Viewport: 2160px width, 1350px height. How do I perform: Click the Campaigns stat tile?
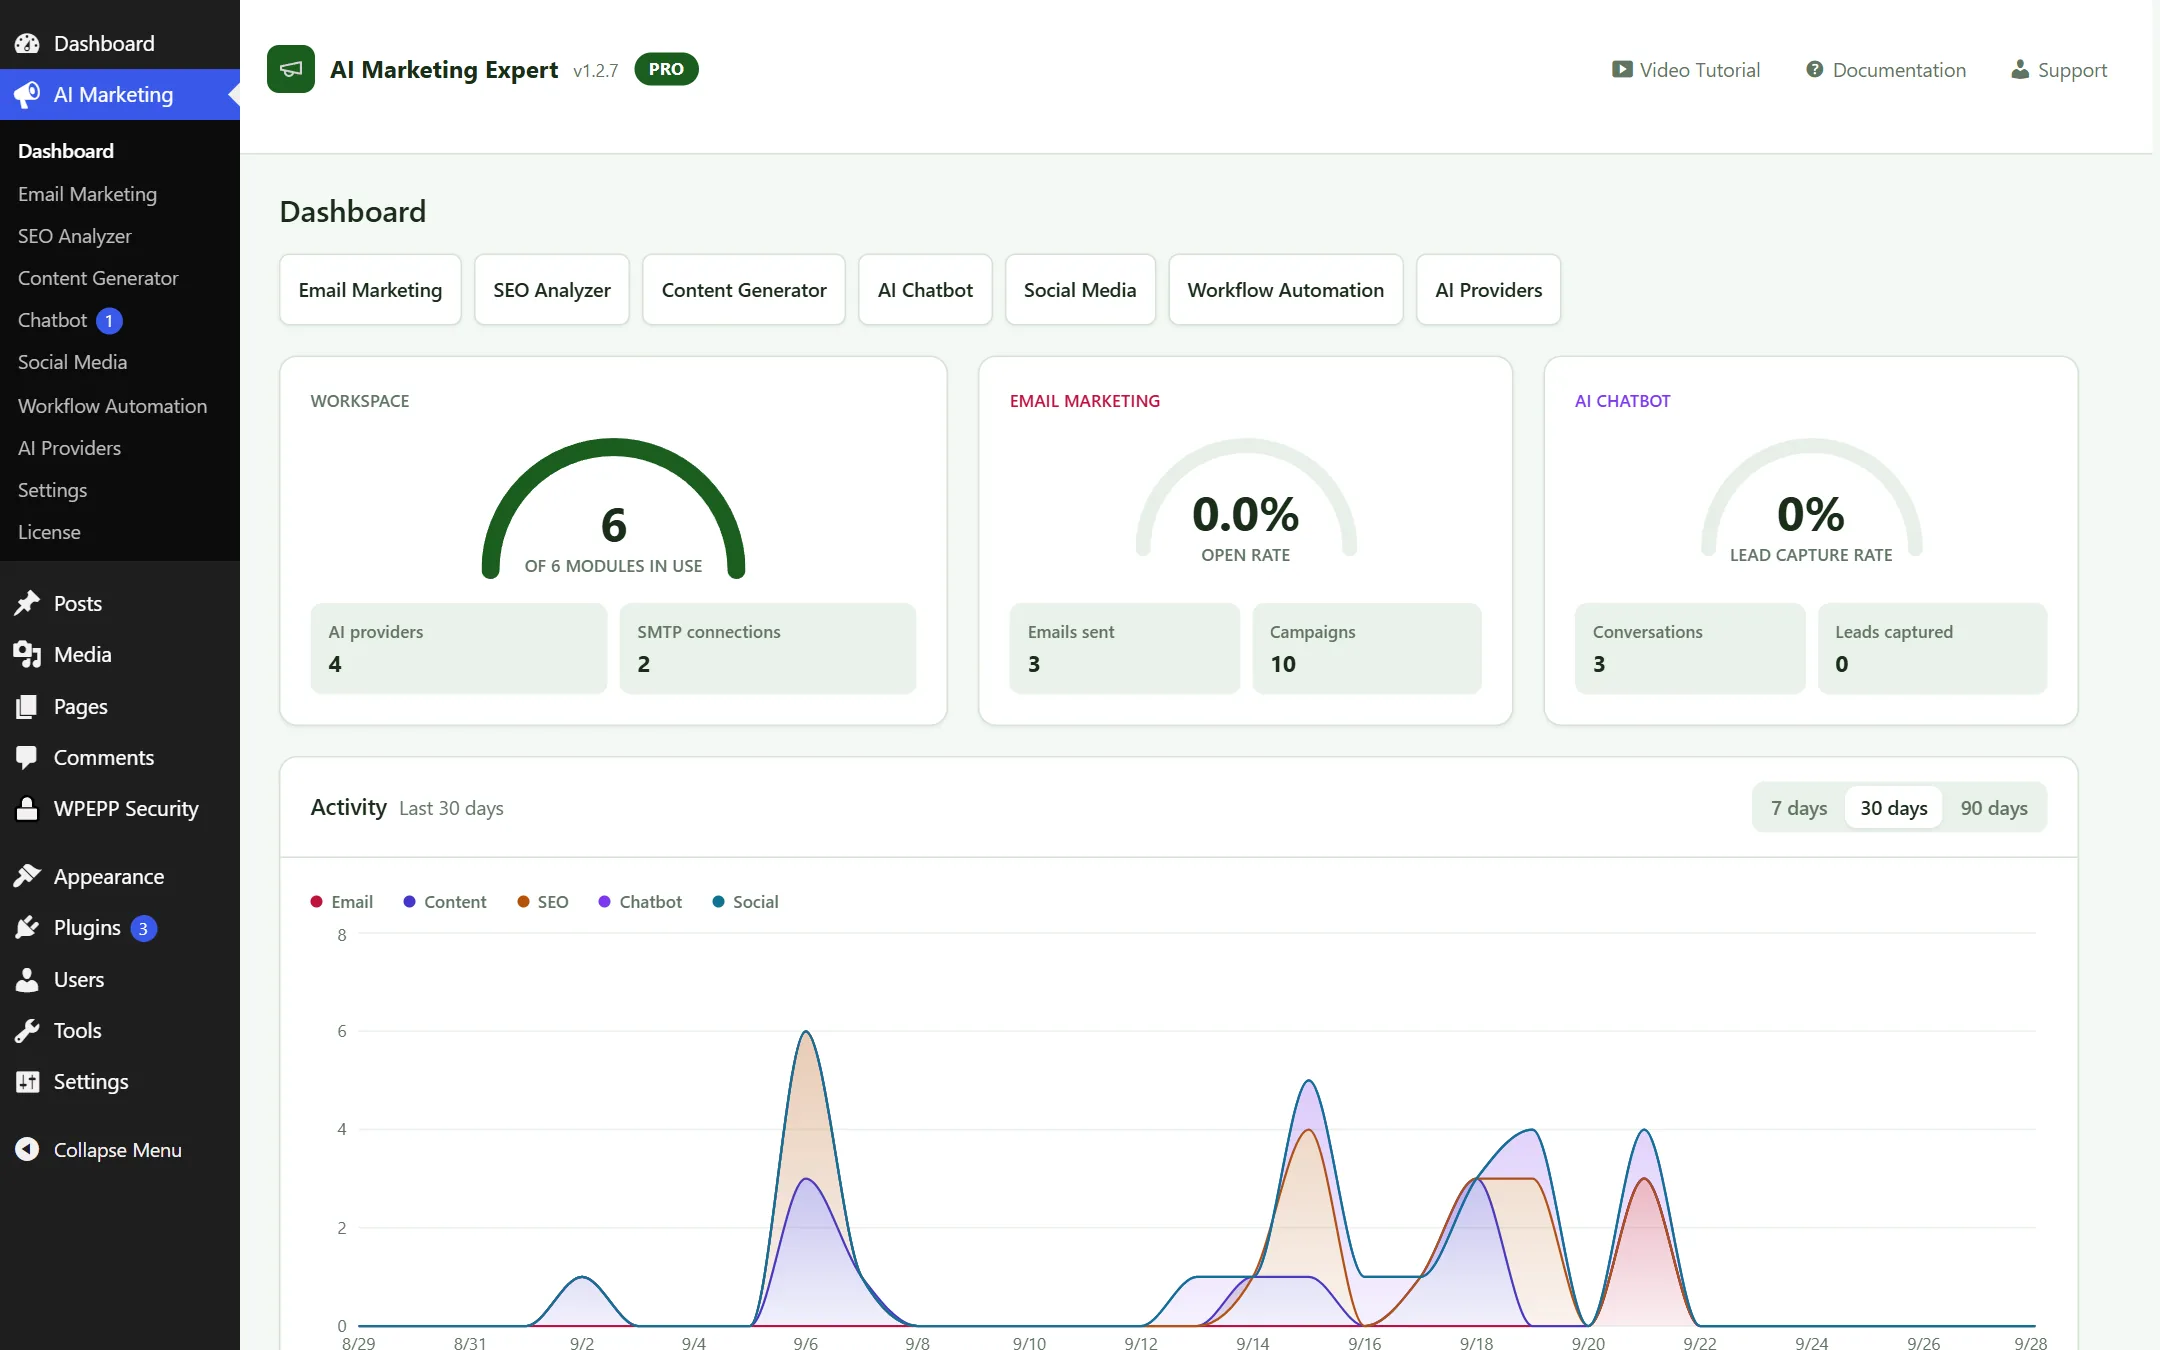click(x=1367, y=648)
